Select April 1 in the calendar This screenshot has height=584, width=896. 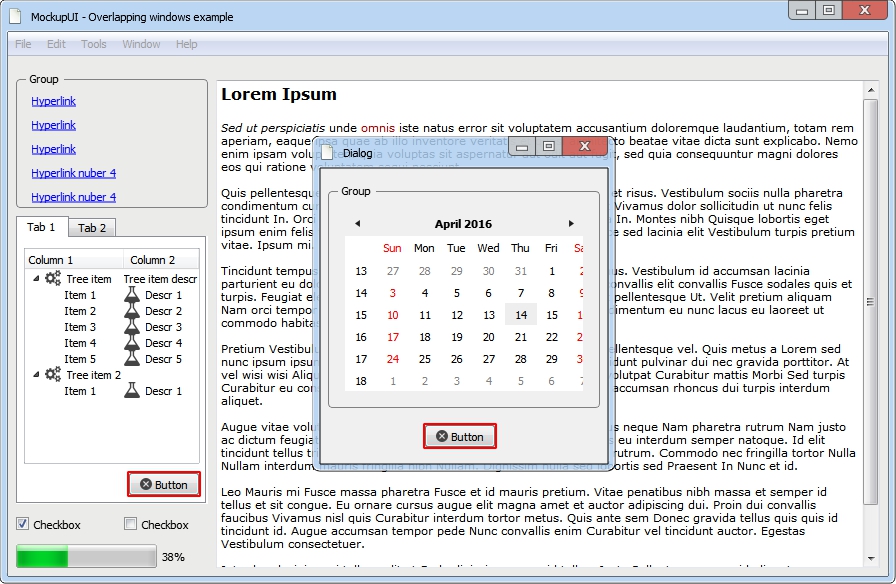pos(551,271)
